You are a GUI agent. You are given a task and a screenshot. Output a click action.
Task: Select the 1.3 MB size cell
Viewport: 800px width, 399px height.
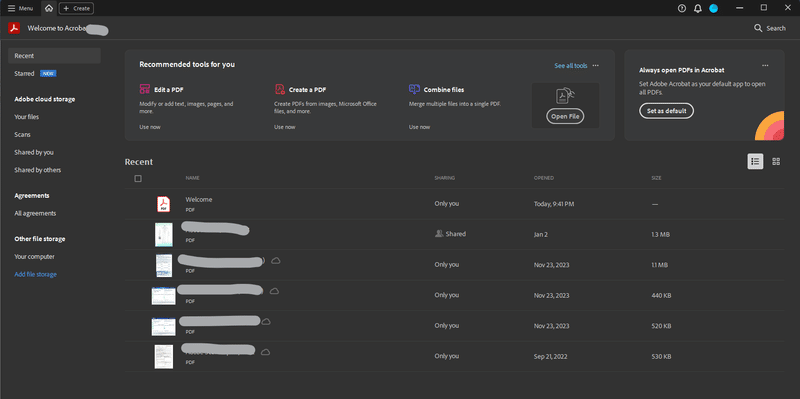660,235
